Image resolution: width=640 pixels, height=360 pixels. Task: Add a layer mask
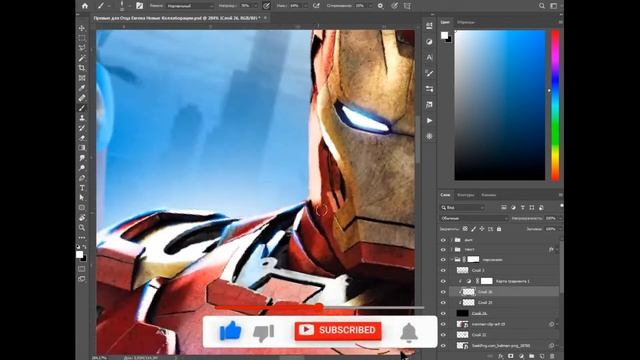511,356
